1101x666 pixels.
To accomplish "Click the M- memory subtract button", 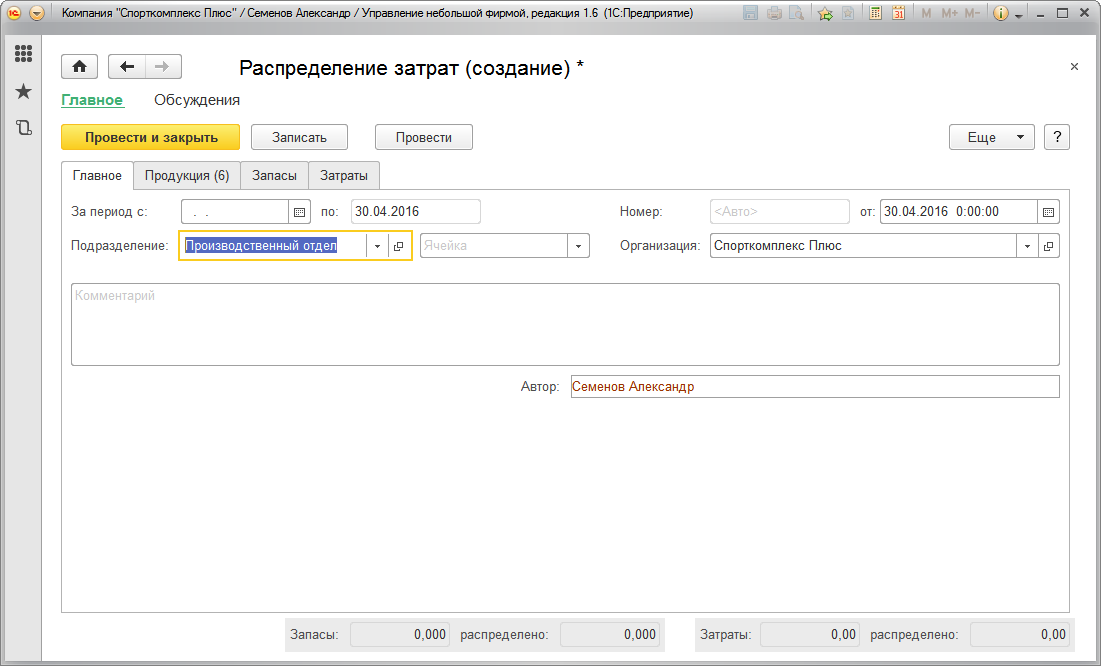I will click(972, 13).
